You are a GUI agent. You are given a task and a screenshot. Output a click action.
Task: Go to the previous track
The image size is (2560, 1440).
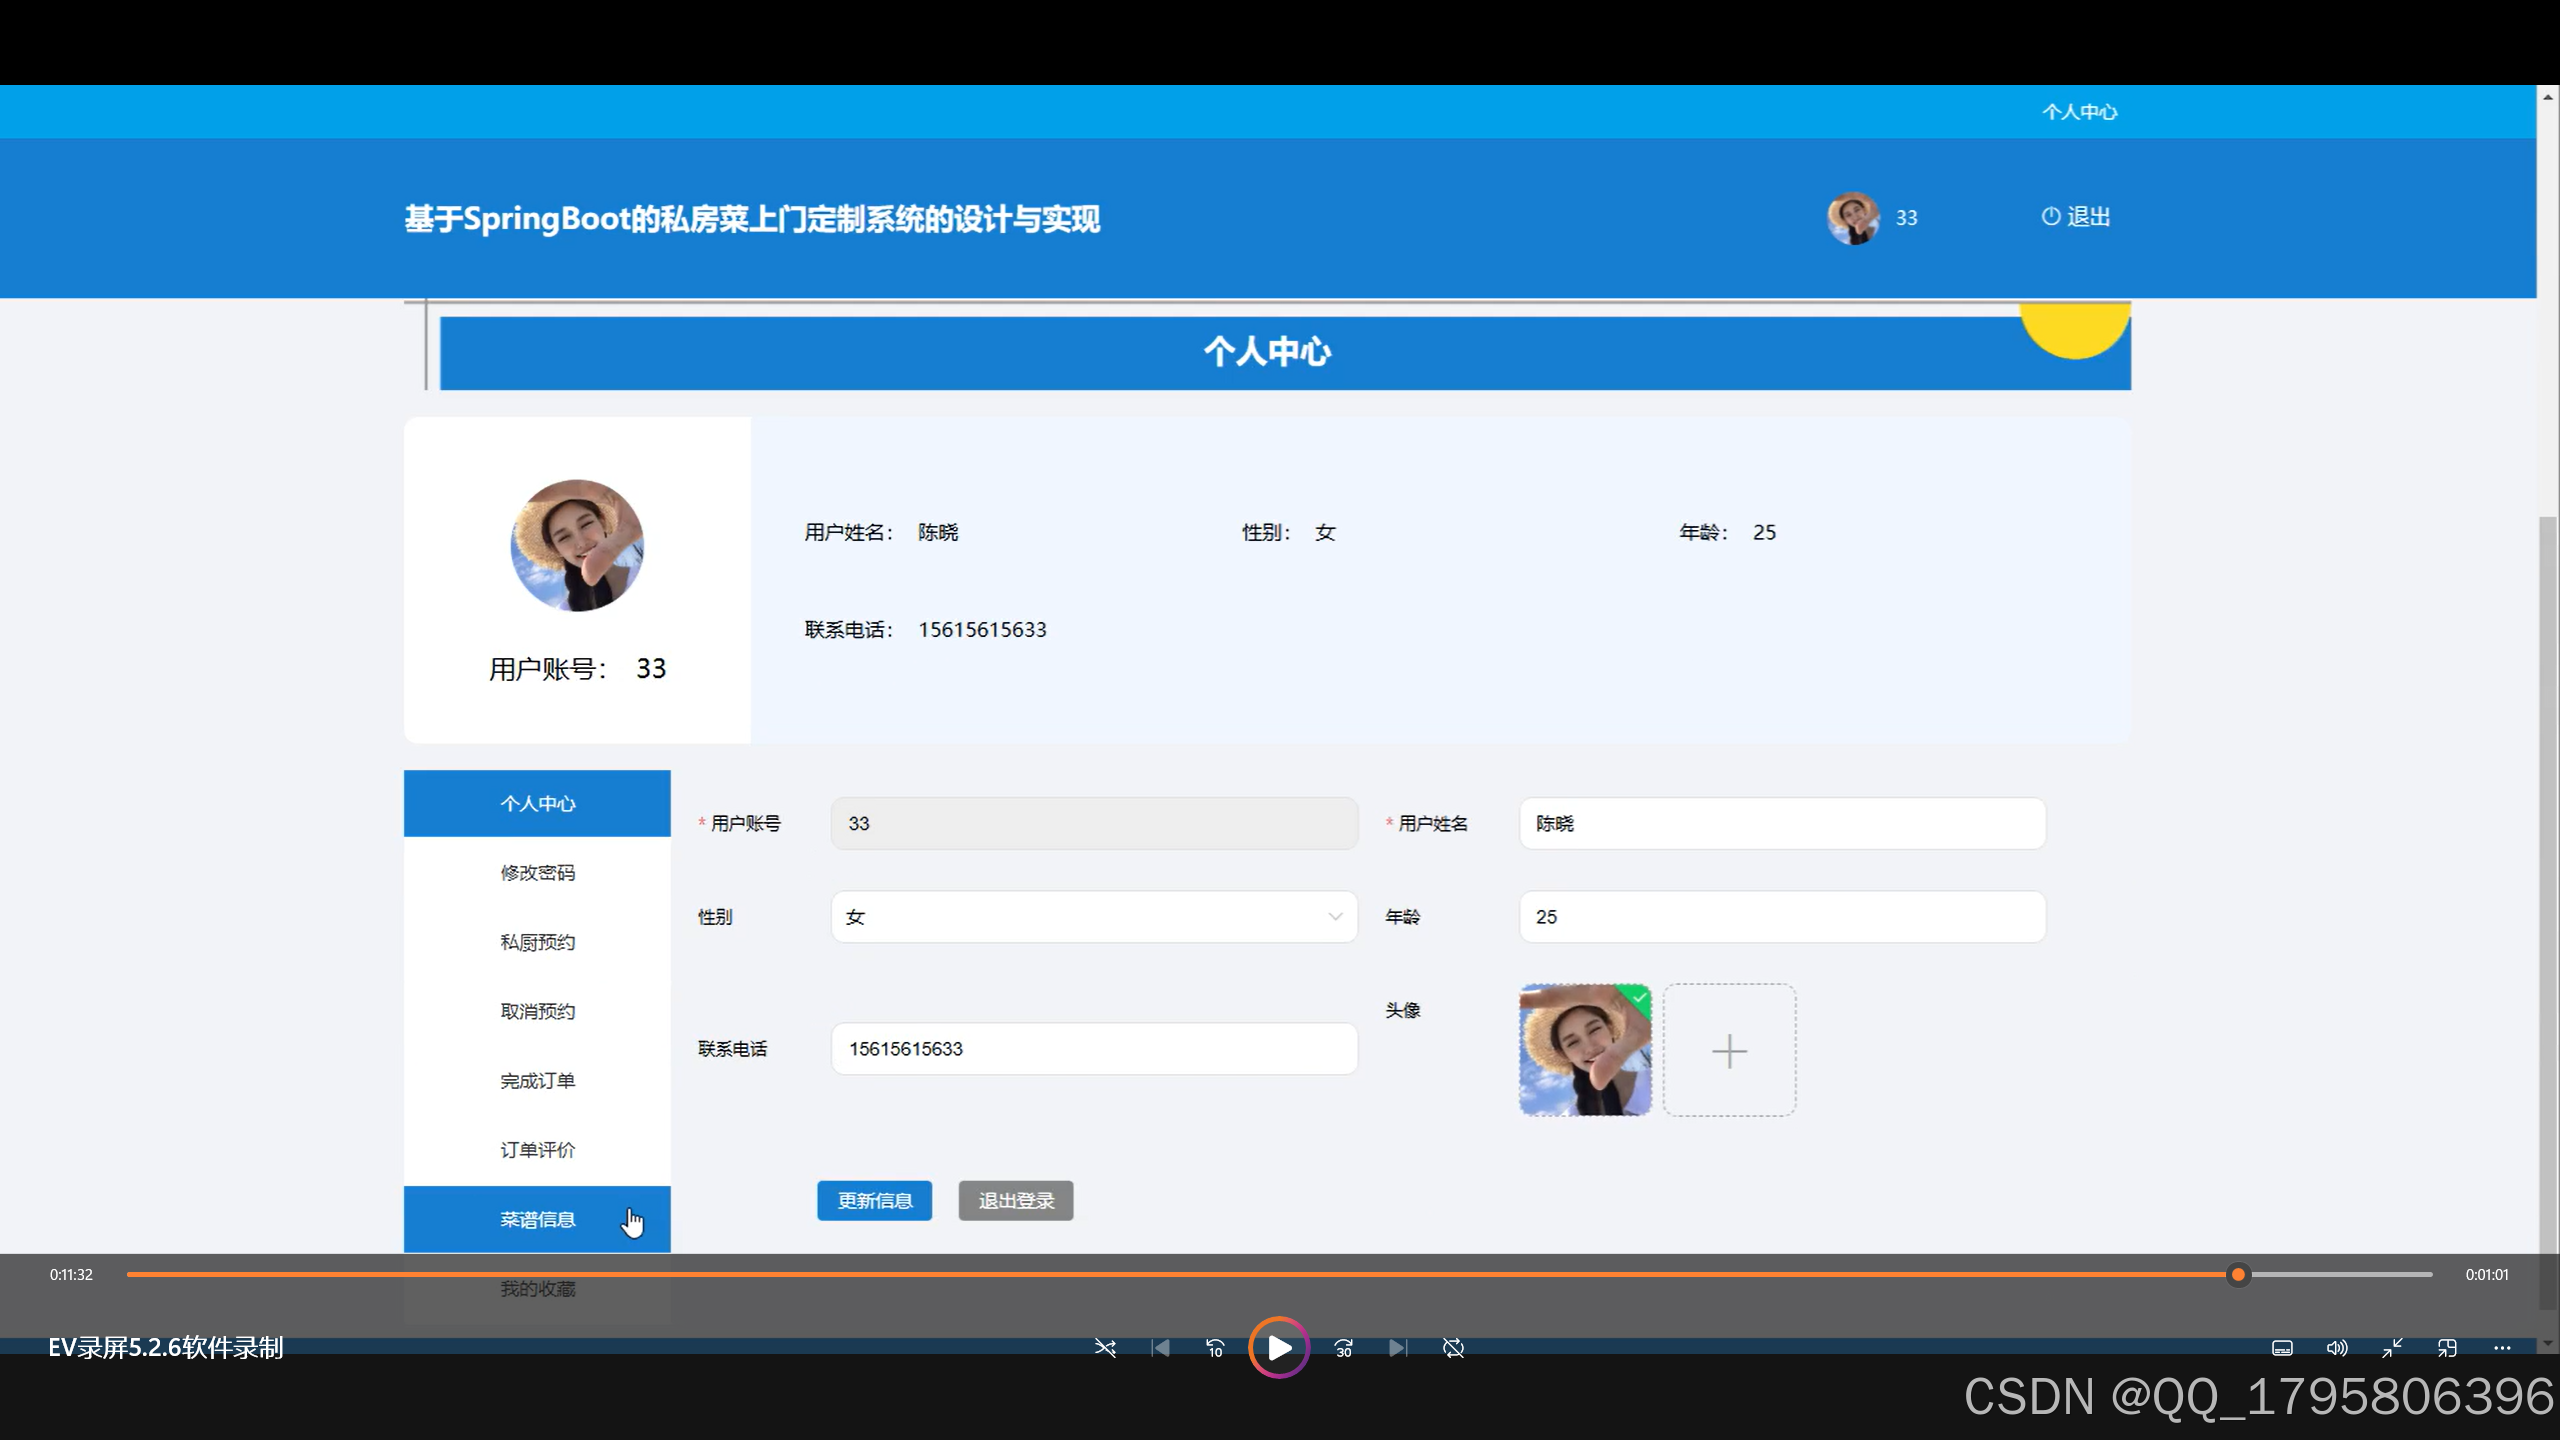[x=1160, y=1348]
